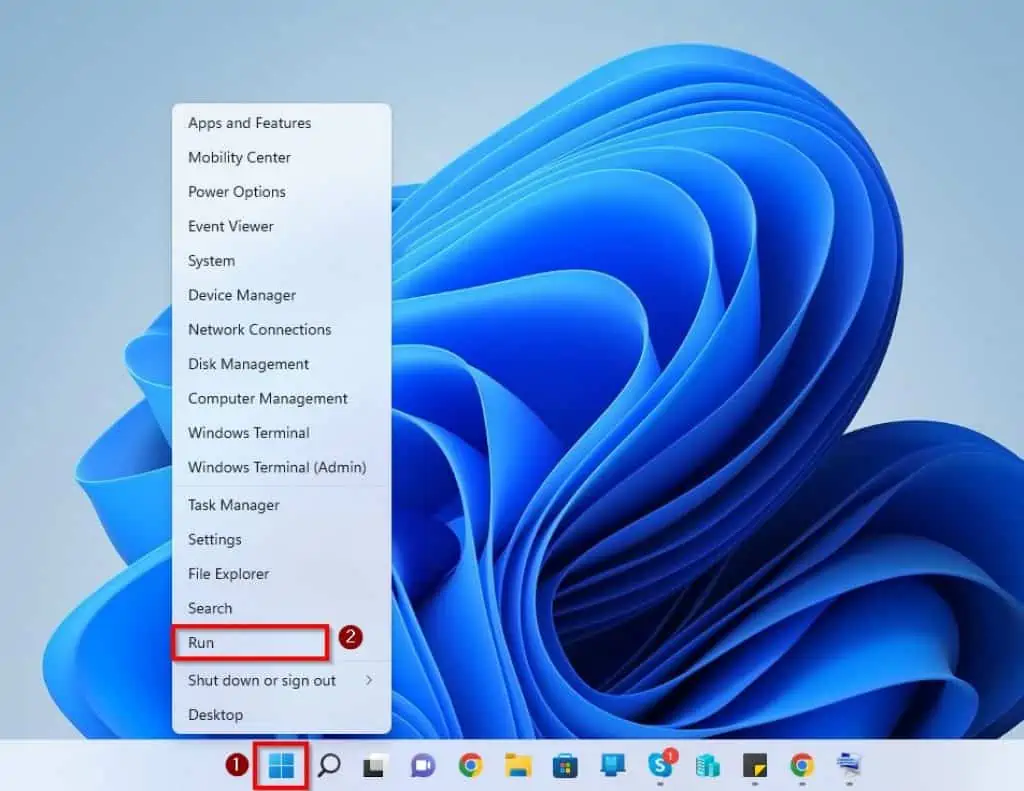Open Event Viewer menu item

coord(230,226)
